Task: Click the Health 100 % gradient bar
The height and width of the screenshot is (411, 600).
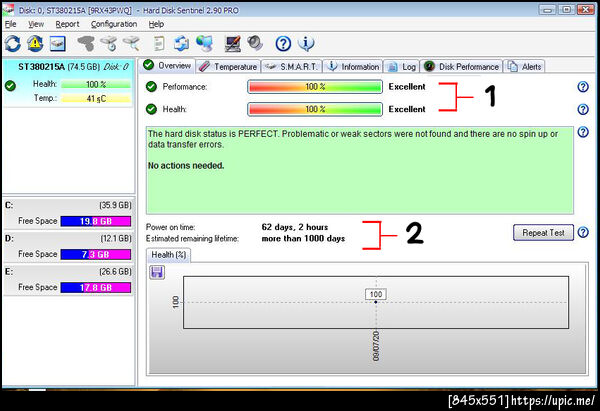Action: pyautogui.click(x=315, y=109)
